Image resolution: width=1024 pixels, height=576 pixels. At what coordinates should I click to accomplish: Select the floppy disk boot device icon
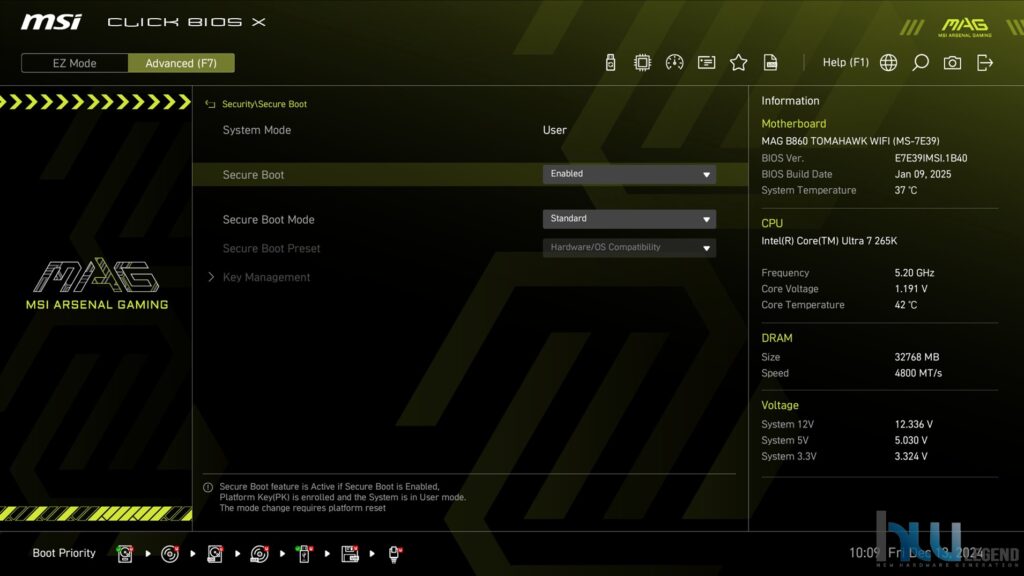point(350,554)
